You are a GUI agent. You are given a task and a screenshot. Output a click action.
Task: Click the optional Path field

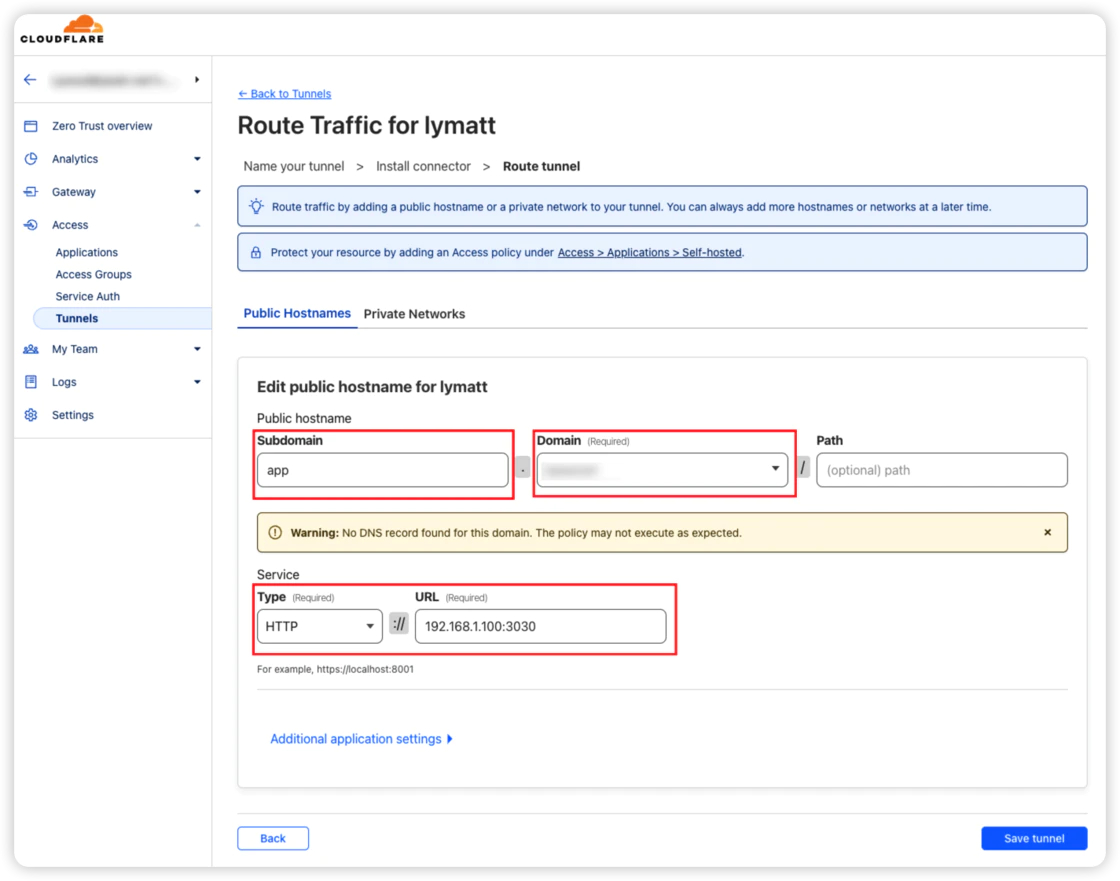(x=941, y=469)
